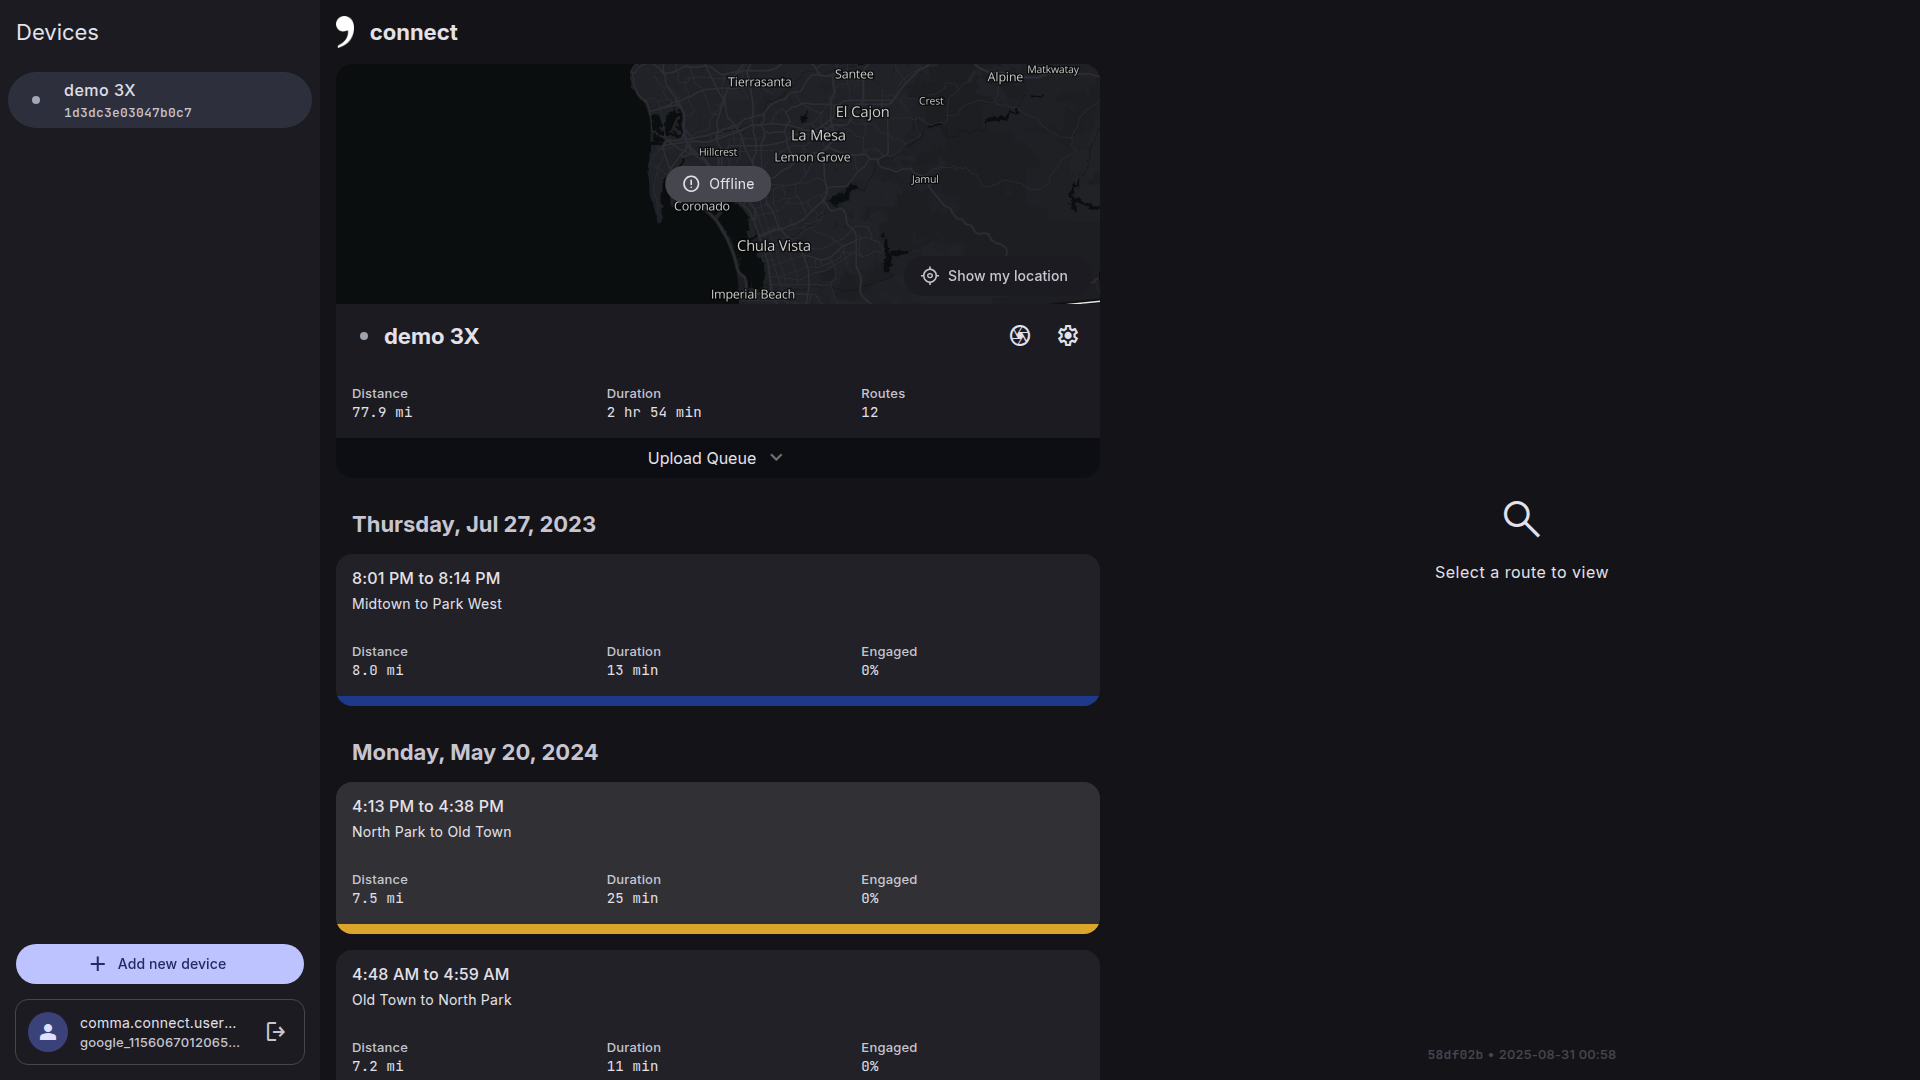Open North Park to Old Town route

click(717, 848)
